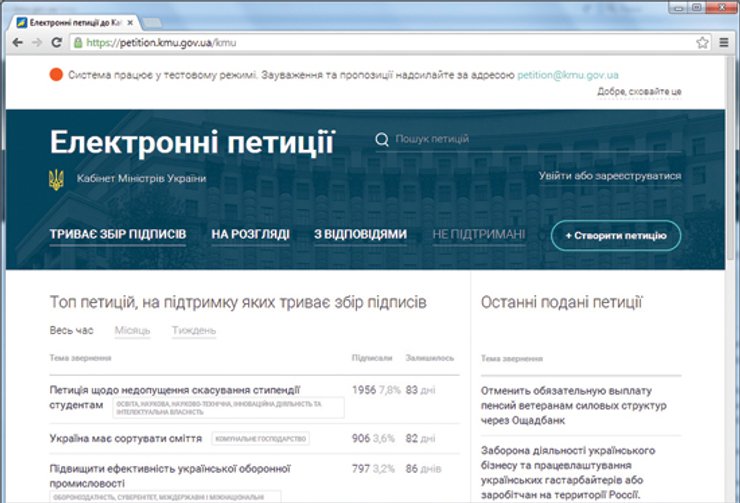Open НЕ ПІДТРИМАНІ tab
This screenshot has height=503, width=740.
pyautogui.click(x=479, y=235)
